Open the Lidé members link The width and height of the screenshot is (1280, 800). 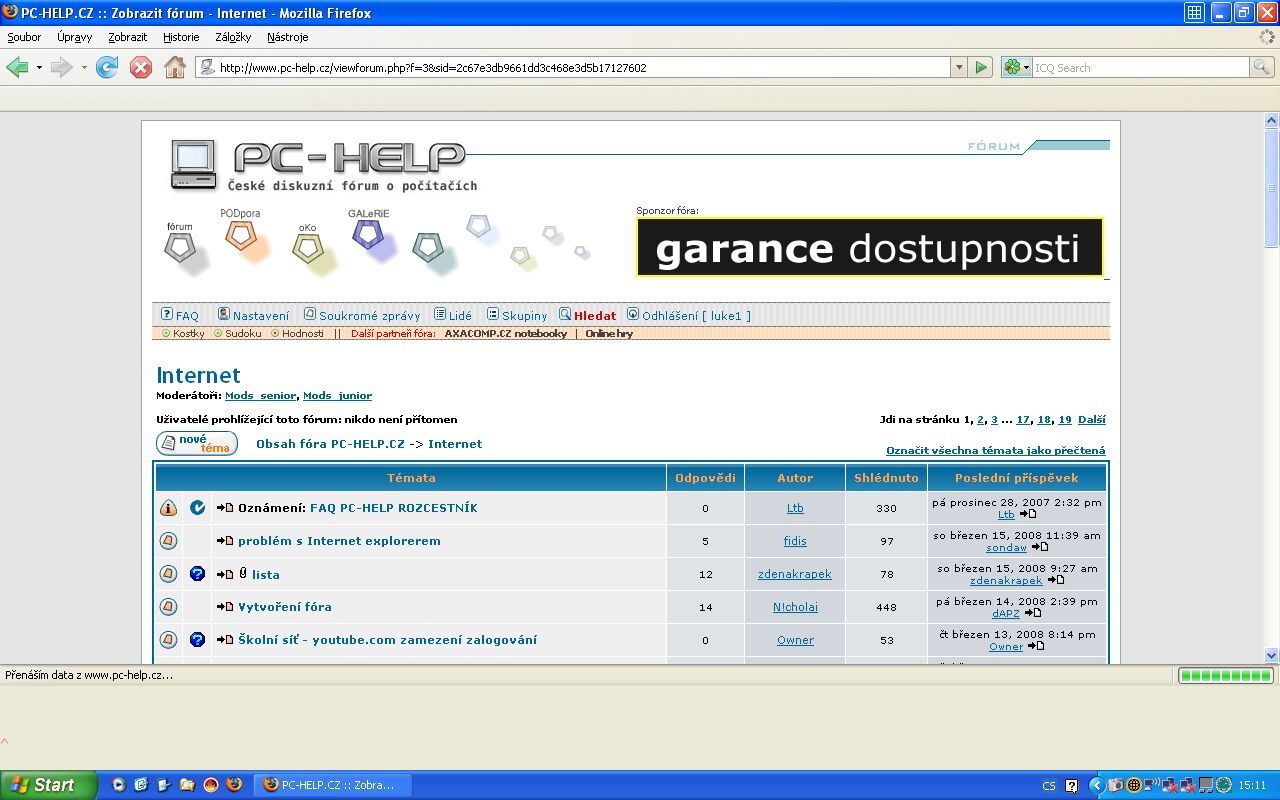click(x=460, y=316)
